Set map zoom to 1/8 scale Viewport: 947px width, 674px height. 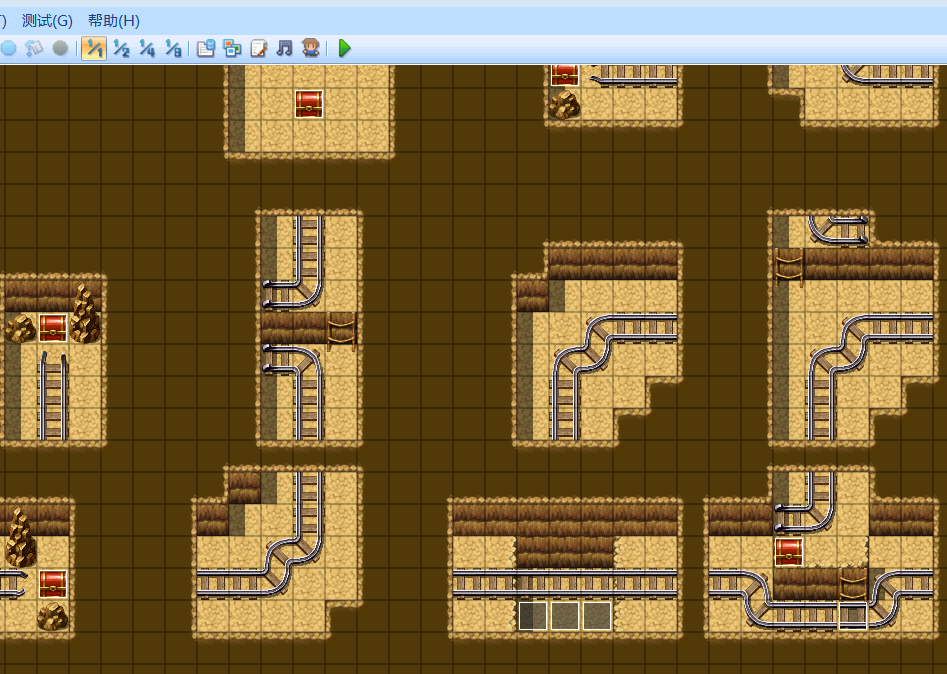coord(173,48)
